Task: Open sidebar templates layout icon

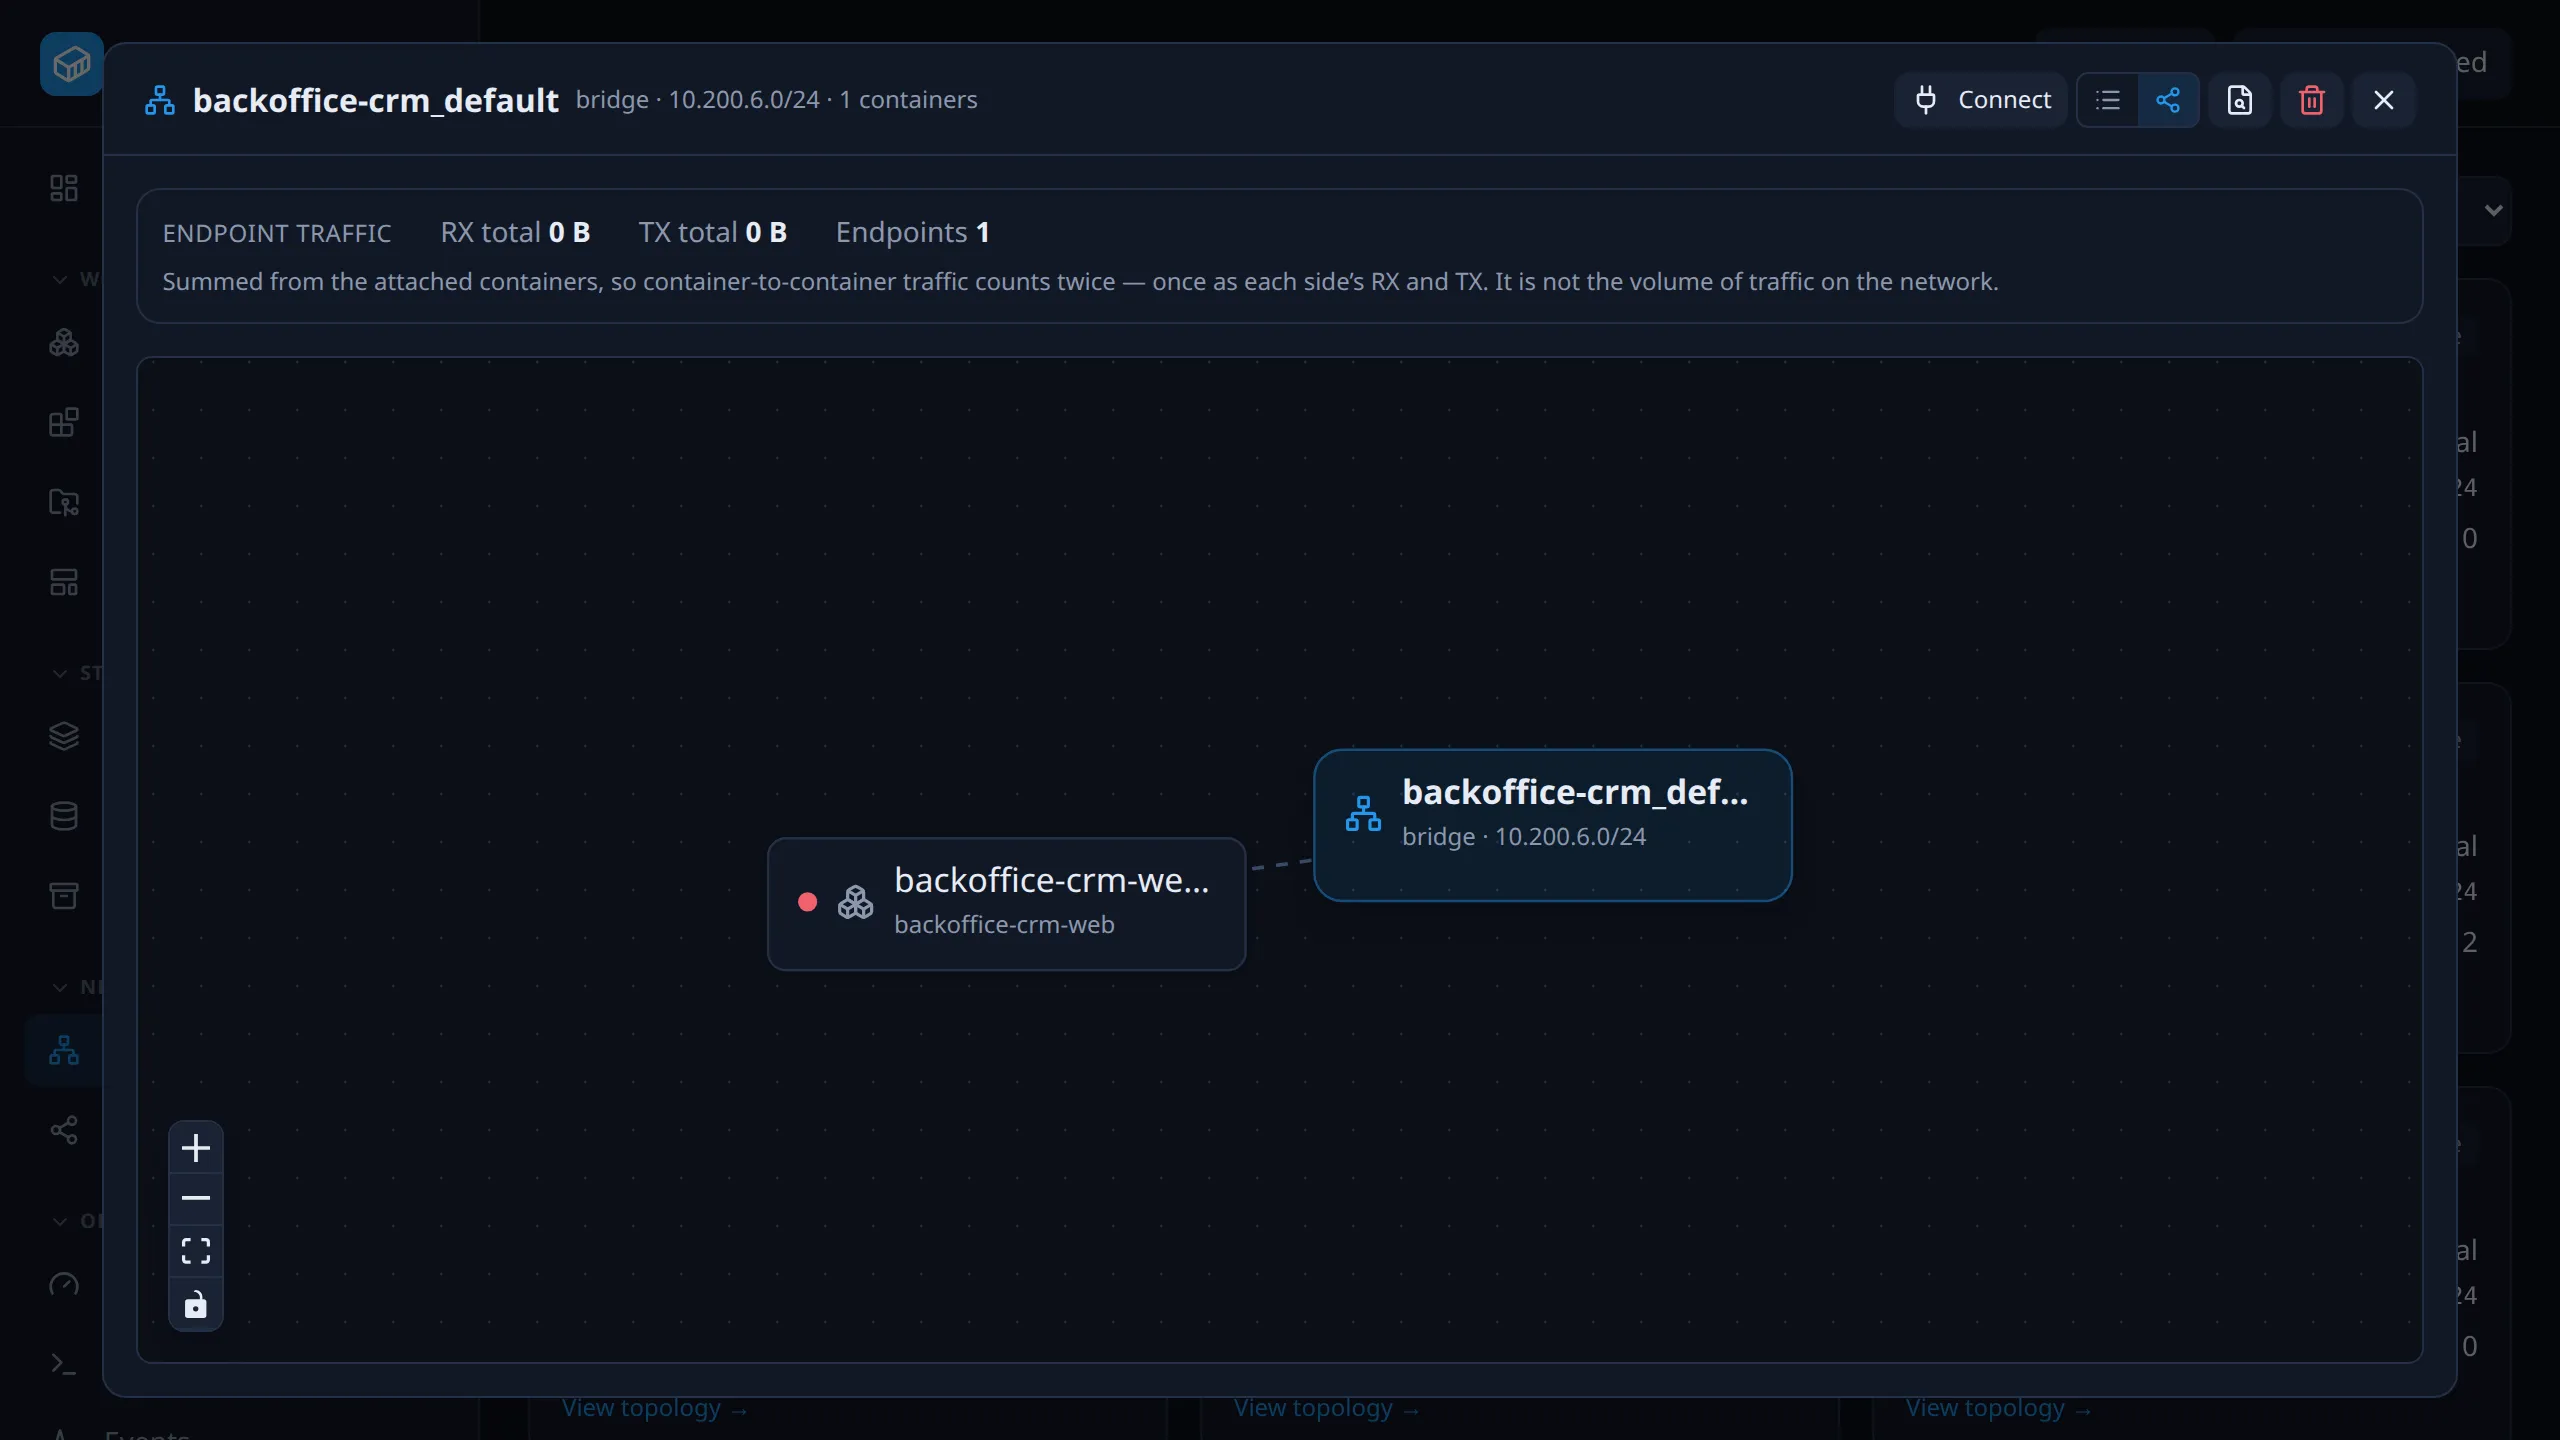Action: (x=64, y=582)
